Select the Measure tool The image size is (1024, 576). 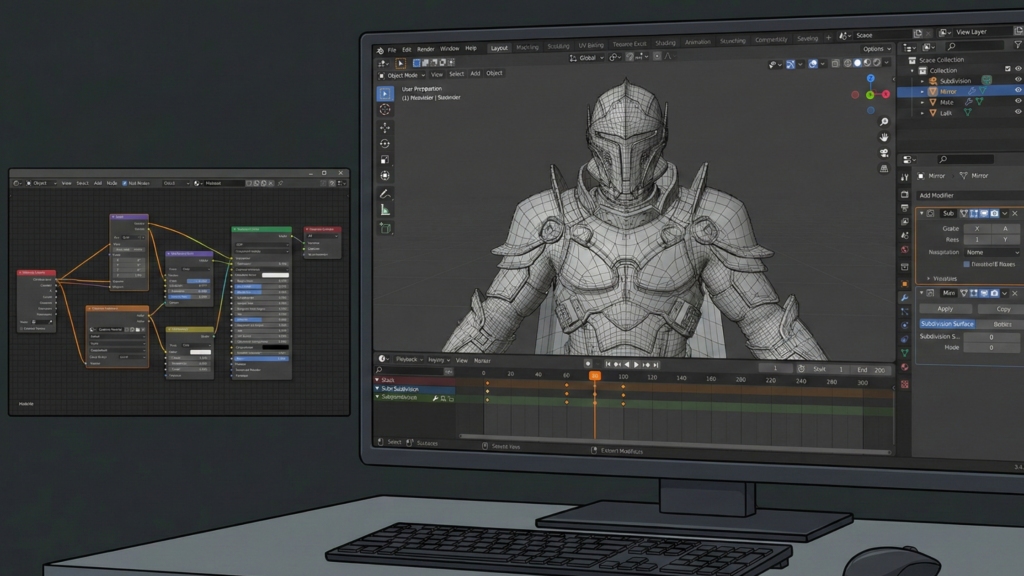pos(385,210)
